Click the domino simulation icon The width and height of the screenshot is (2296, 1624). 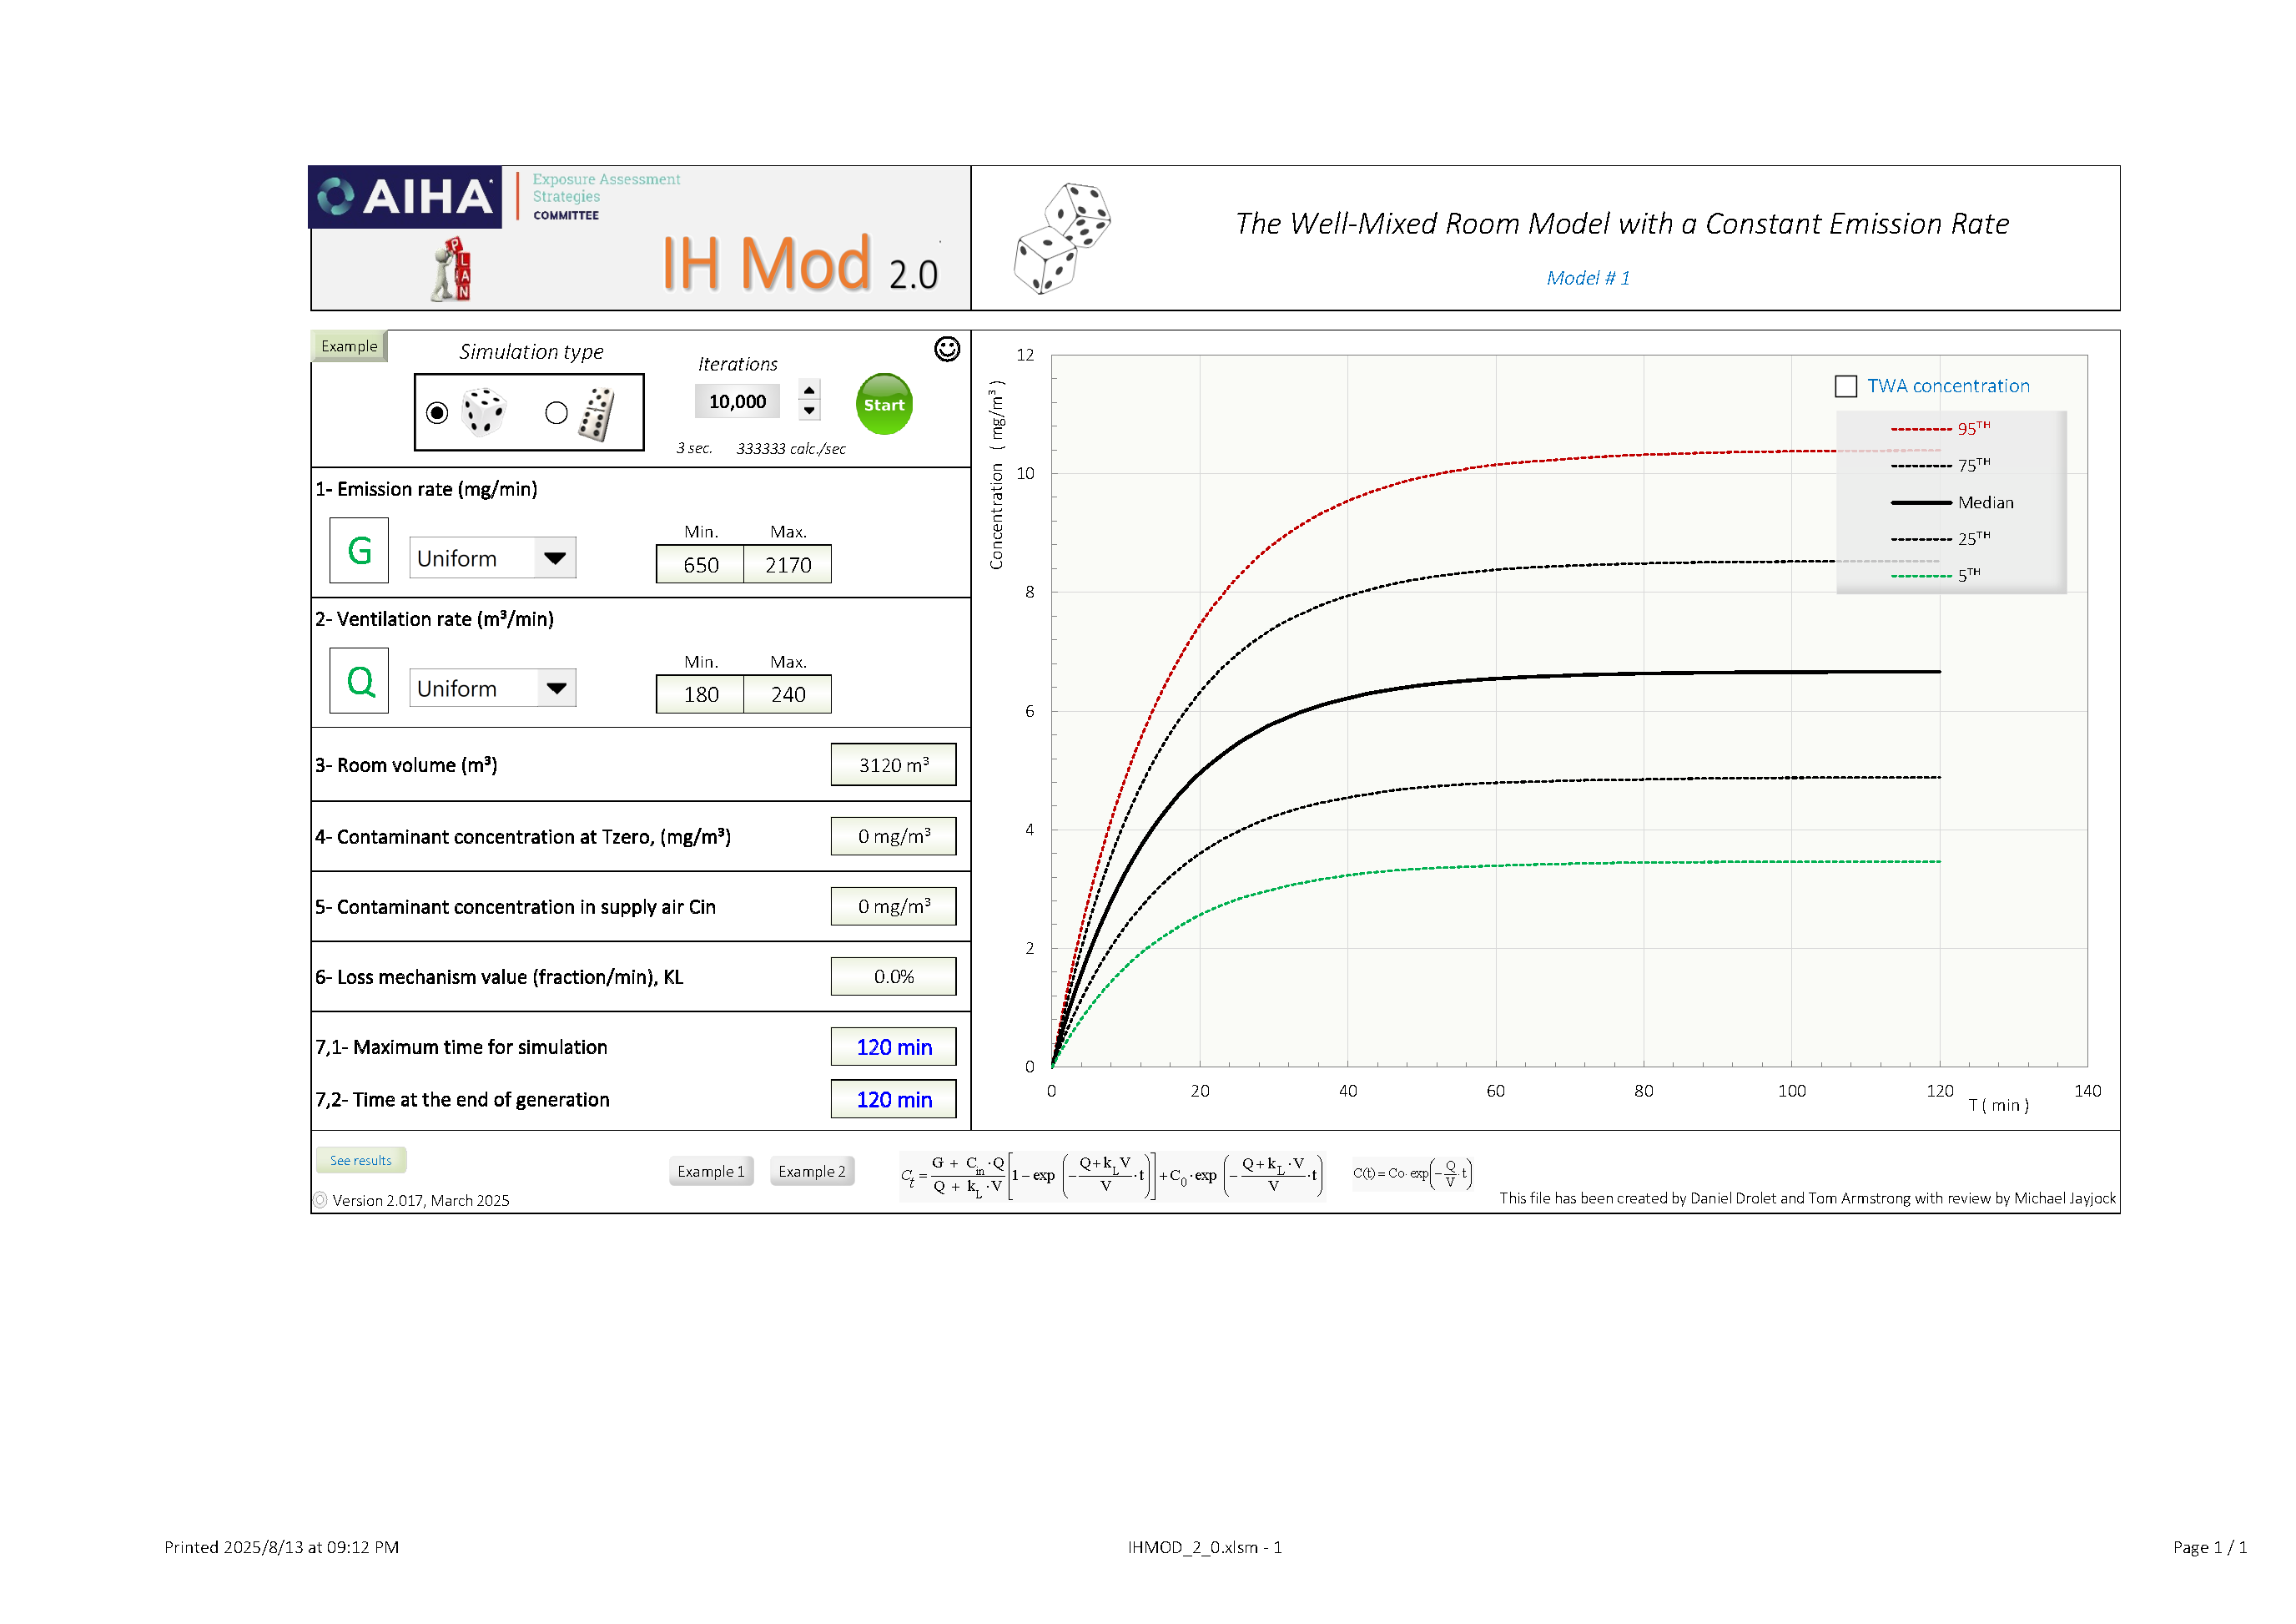[x=597, y=414]
